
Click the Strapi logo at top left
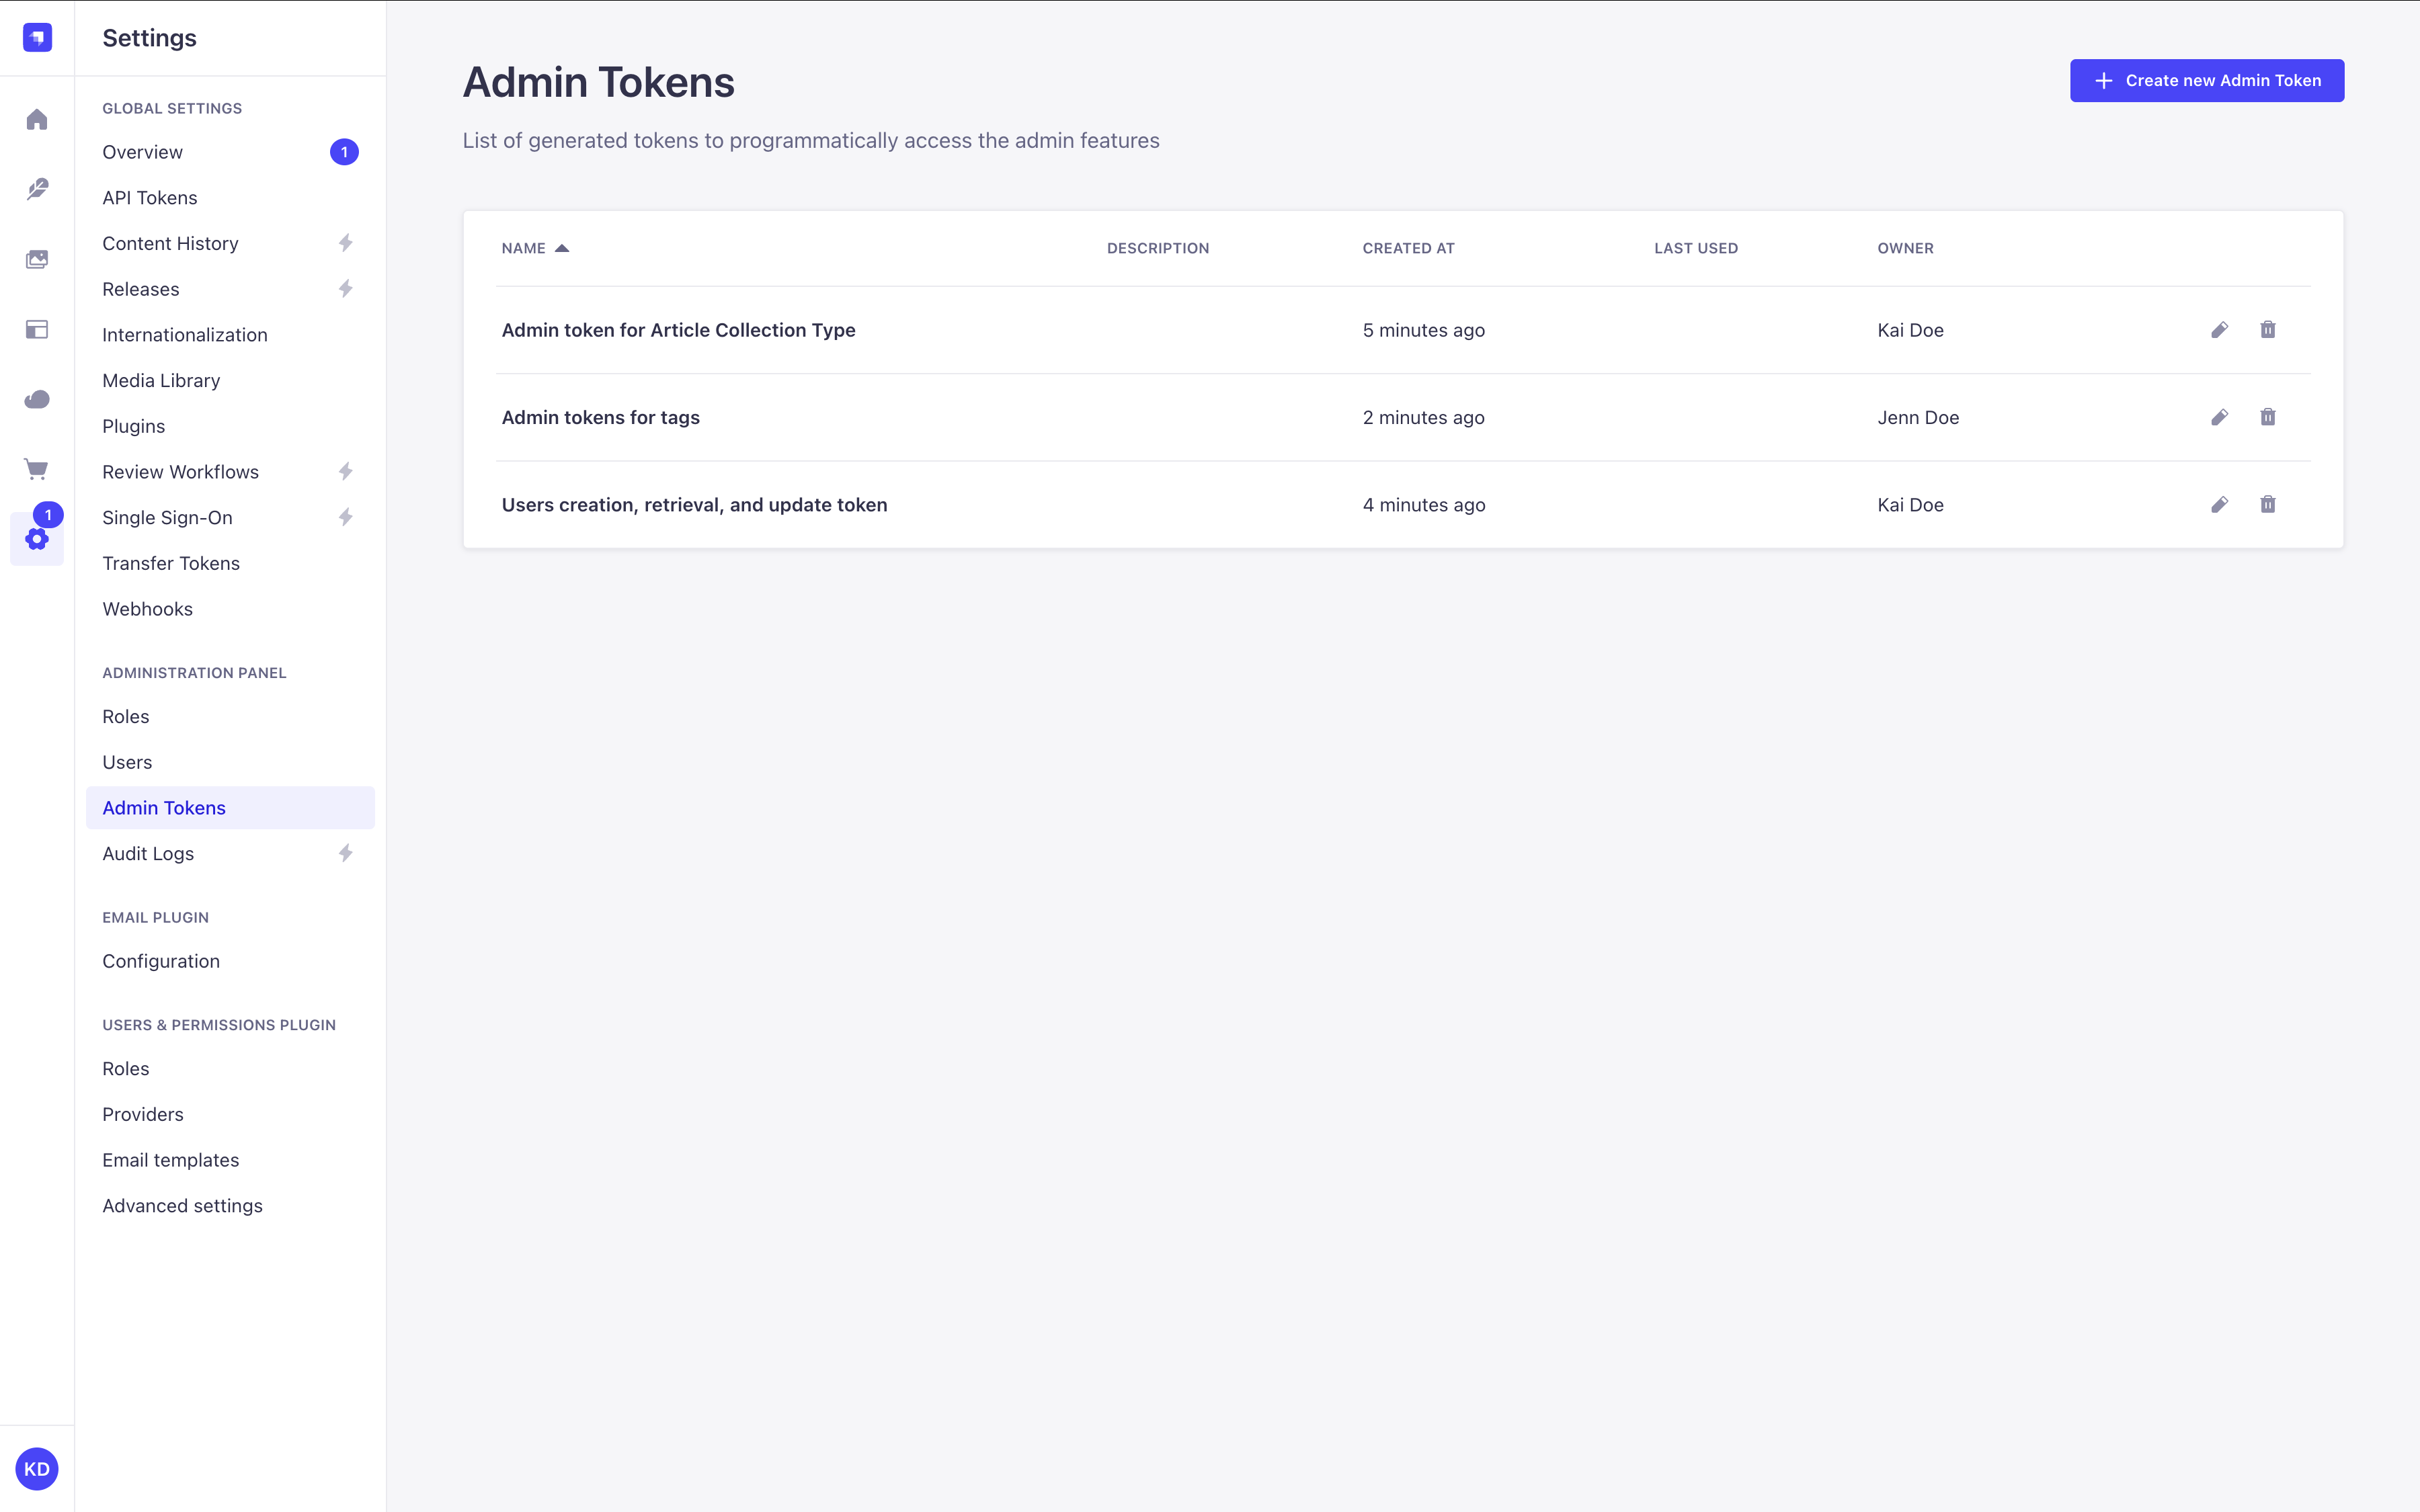click(37, 37)
